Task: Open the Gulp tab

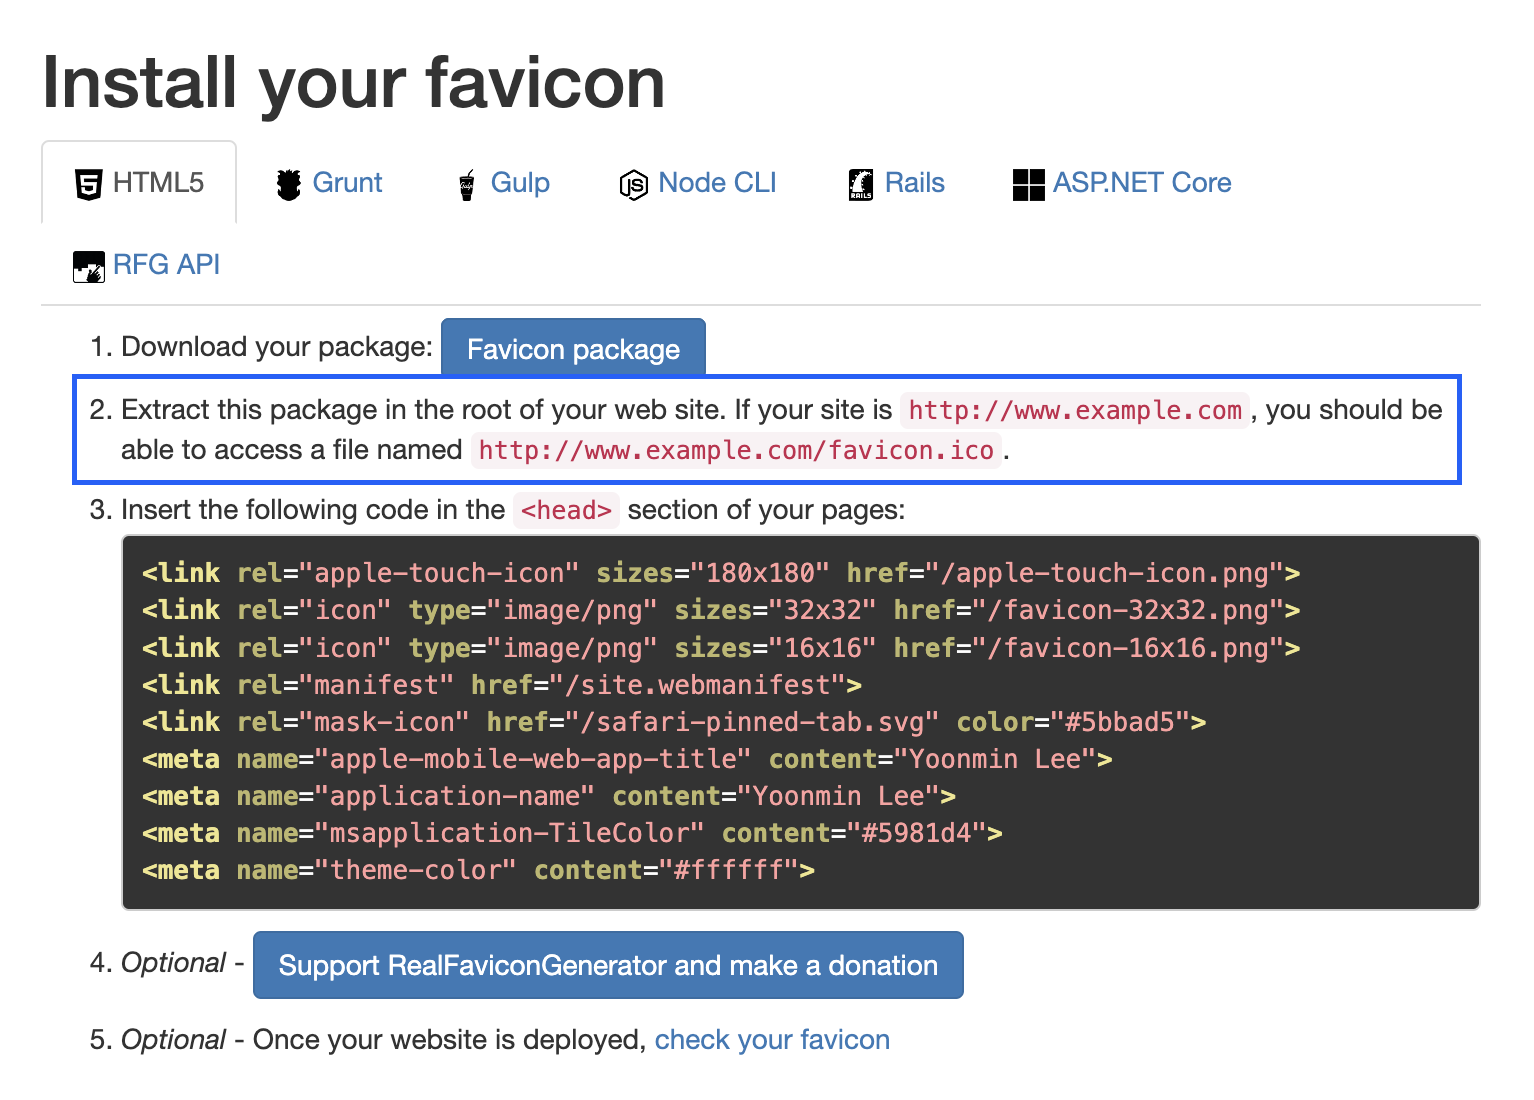Action: [504, 183]
